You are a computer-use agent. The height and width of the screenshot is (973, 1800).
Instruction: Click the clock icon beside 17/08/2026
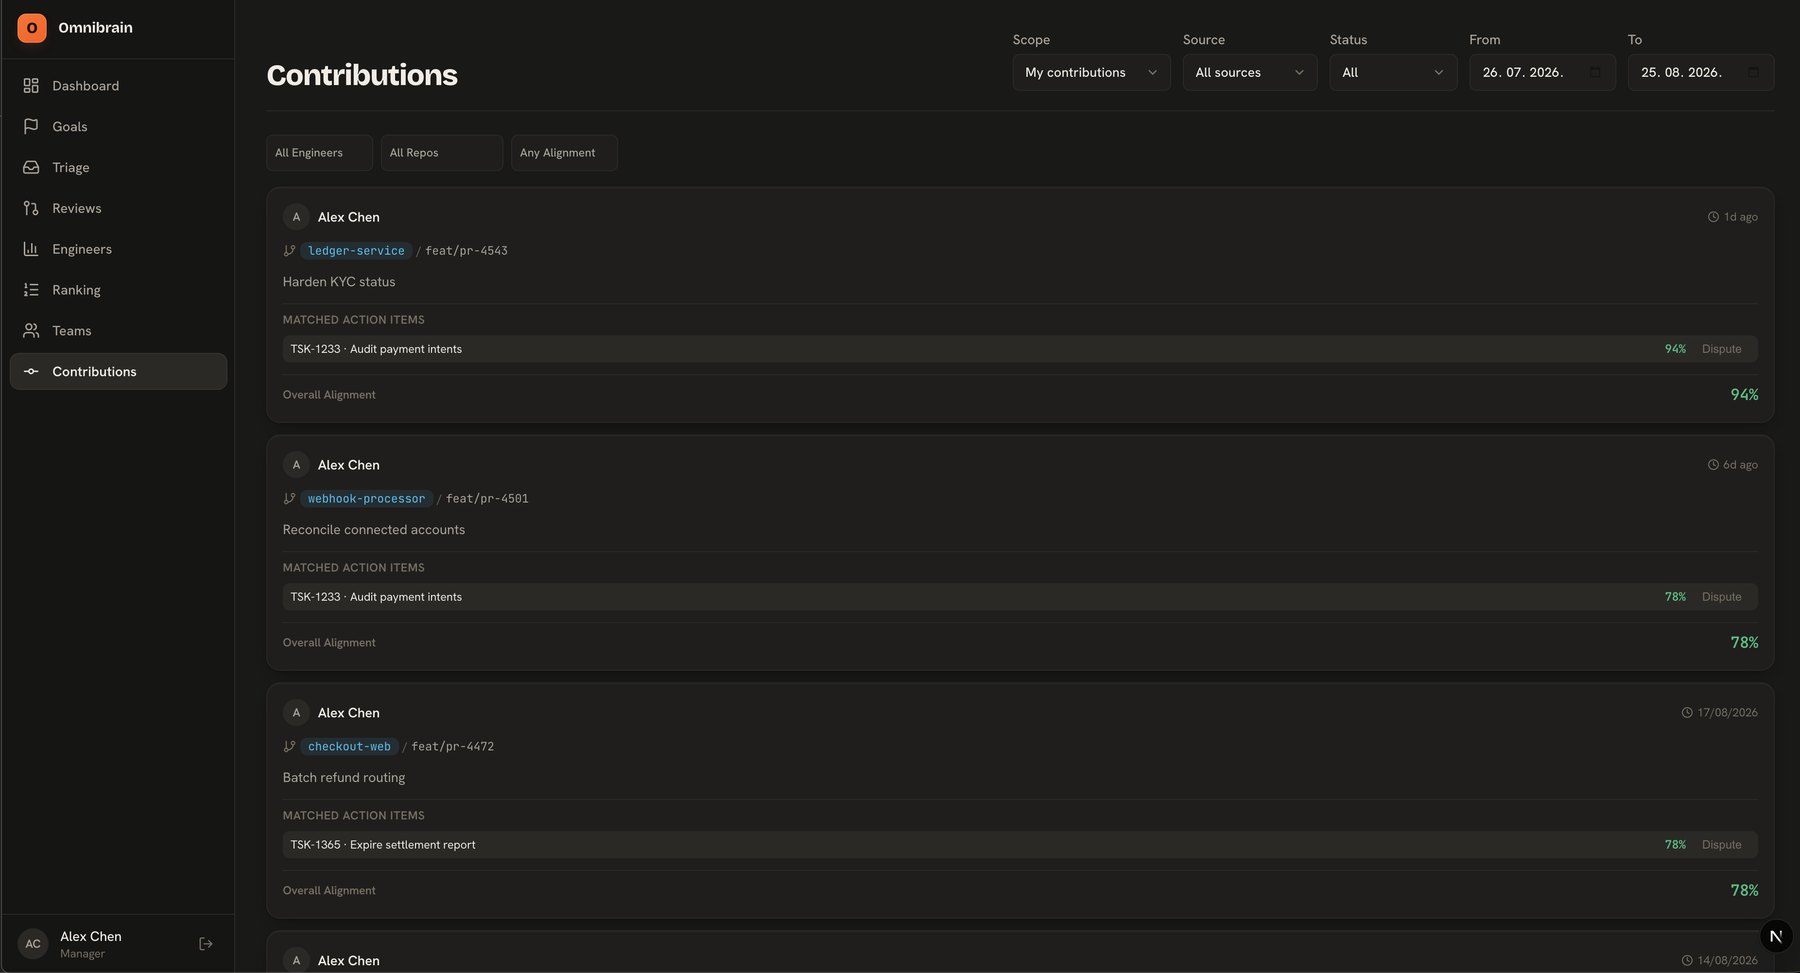[1687, 713]
